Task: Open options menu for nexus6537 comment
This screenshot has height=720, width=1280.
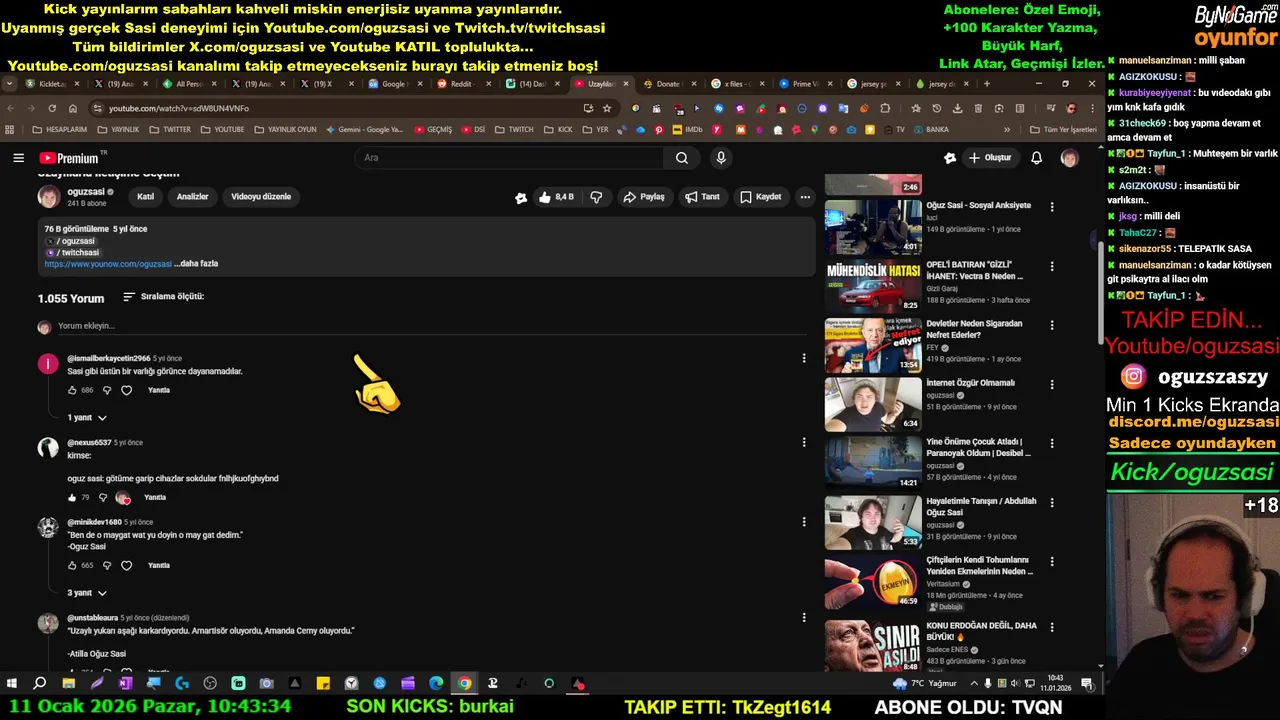Action: coord(803,442)
